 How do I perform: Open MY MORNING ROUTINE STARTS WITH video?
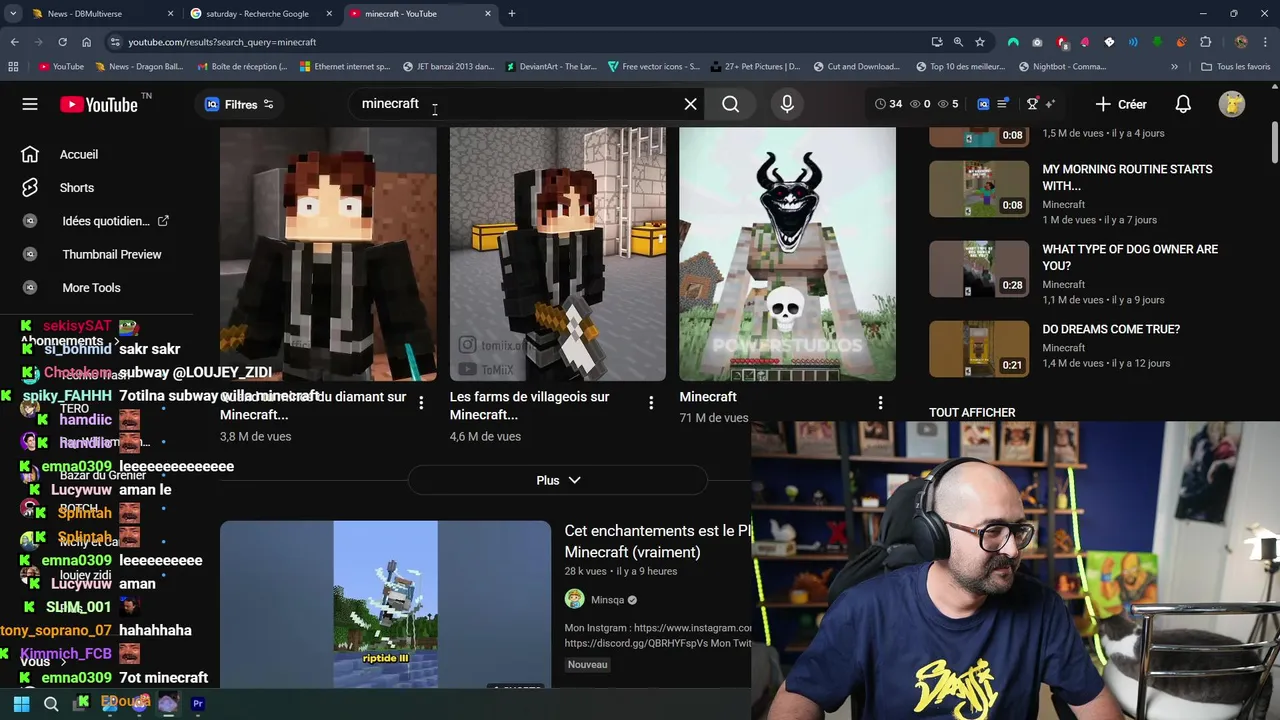(1127, 177)
